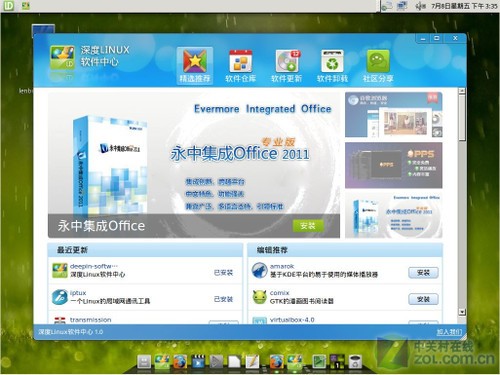Image resolution: width=500 pixels, height=375 pixels.
Task: Install comix with its 安装 button
Action: pos(423,299)
